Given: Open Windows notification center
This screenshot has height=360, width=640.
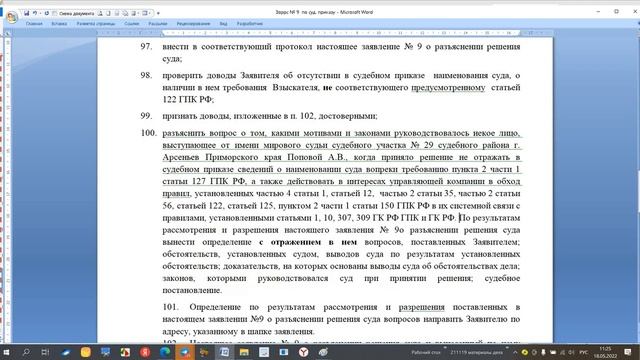Looking at the screenshot, I should coord(628,352).
